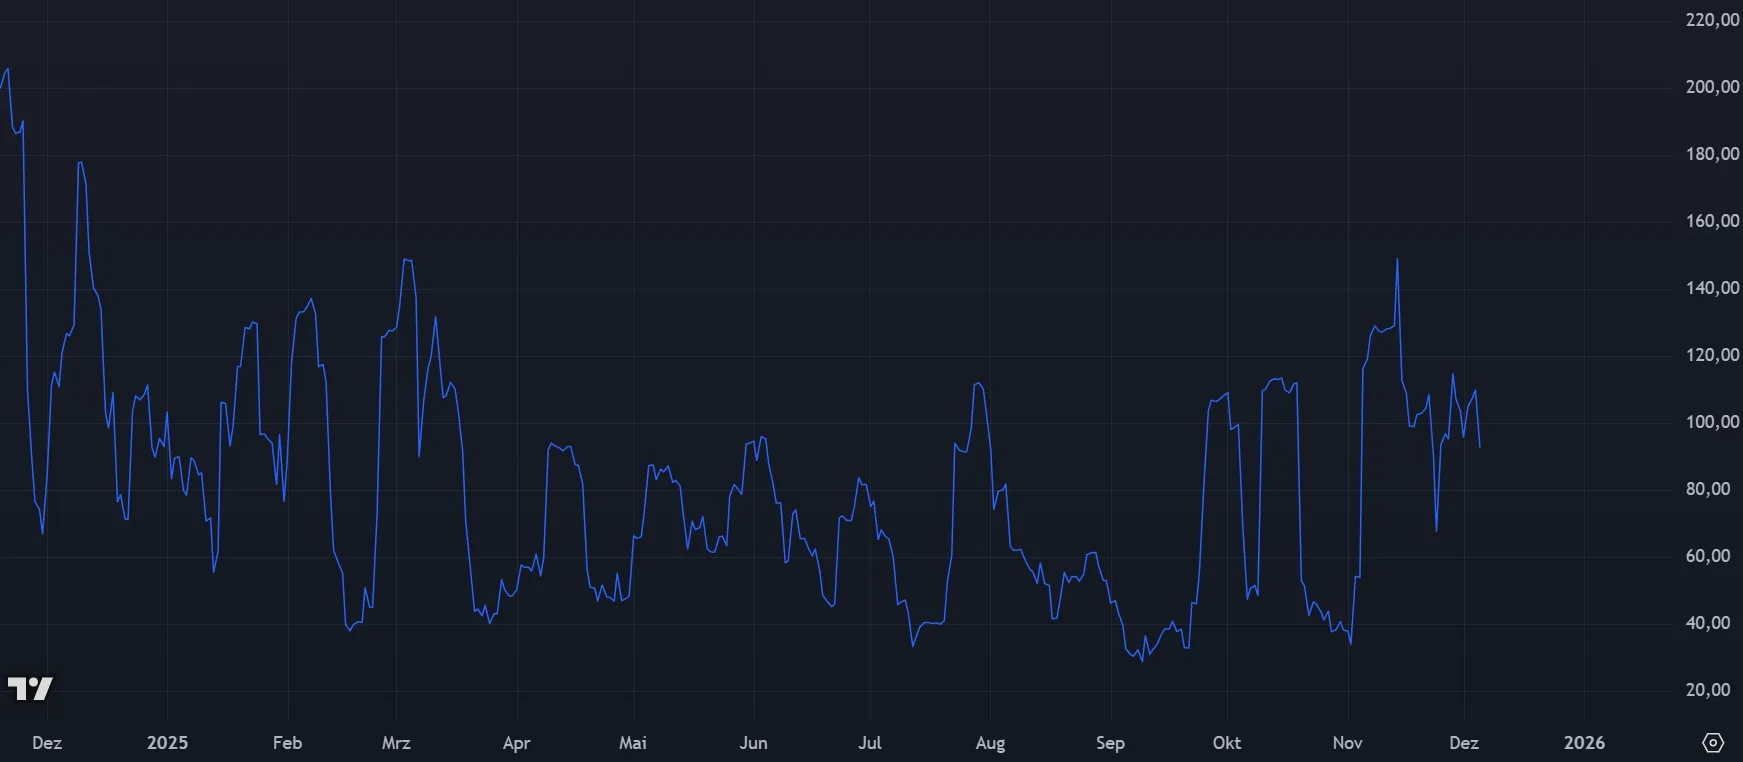The width and height of the screenshot is (1743, 762).
Task: Select the Apr label on time axis
Action: pos(516,743)
